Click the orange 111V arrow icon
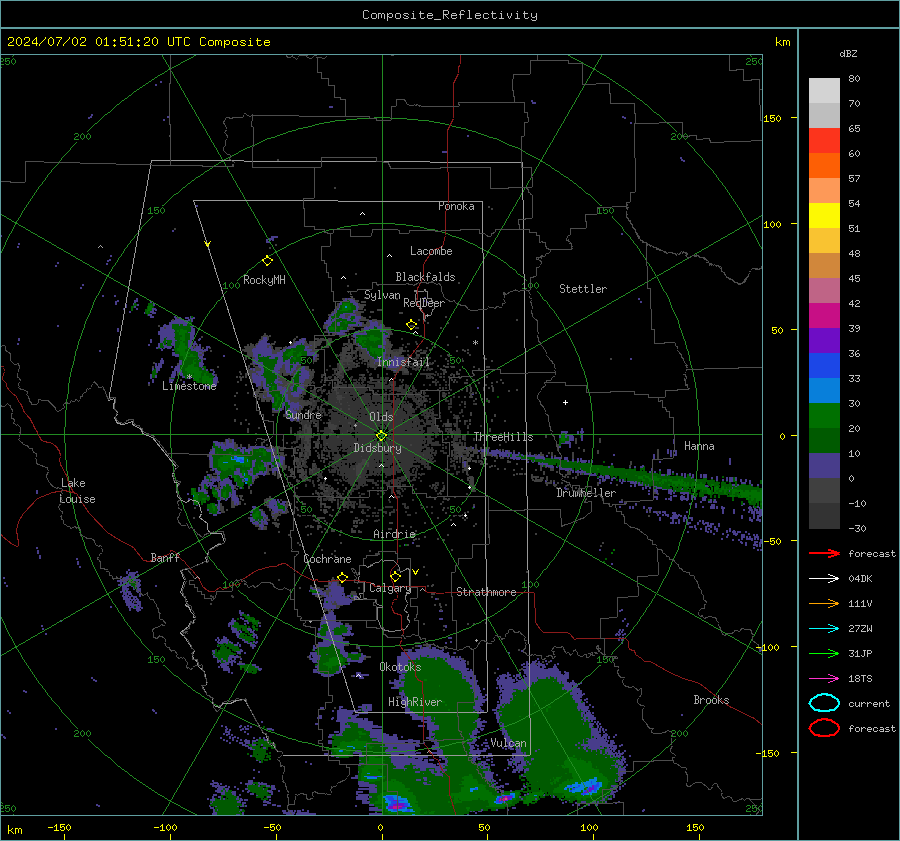Screen dimensions: 900x841 point(824,603)
